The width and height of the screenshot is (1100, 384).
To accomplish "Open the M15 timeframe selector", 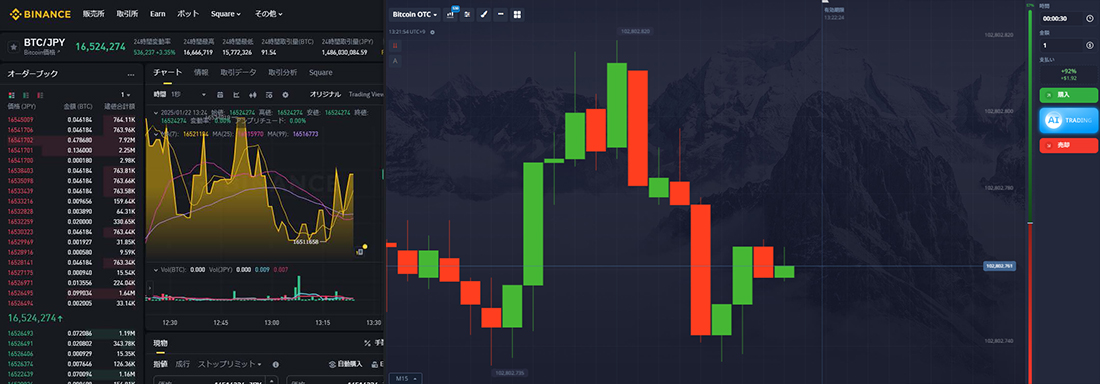I will click(405, 378).
